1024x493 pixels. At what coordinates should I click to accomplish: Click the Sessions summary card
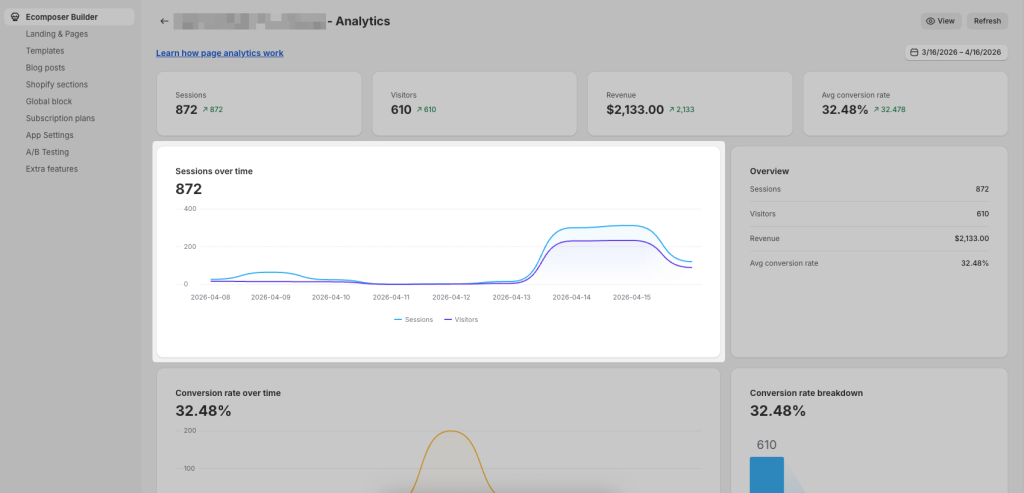point(258,103)
